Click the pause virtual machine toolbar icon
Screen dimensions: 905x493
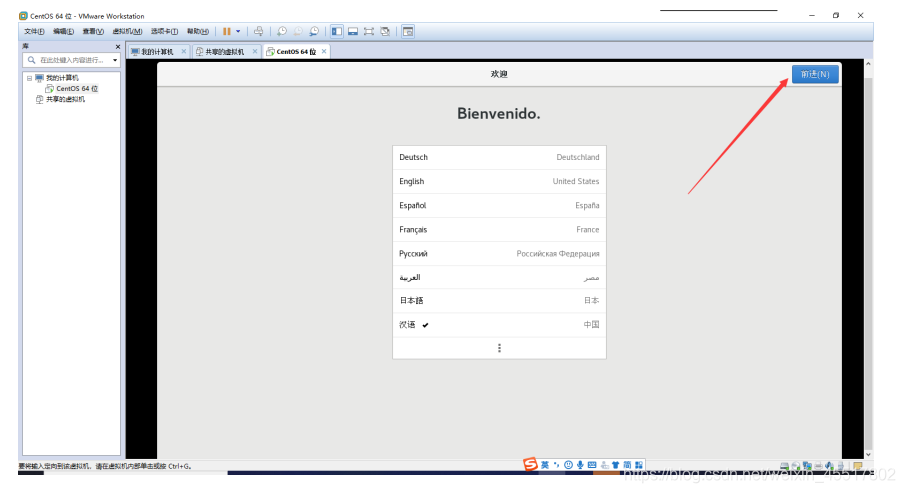pos(227,32)
